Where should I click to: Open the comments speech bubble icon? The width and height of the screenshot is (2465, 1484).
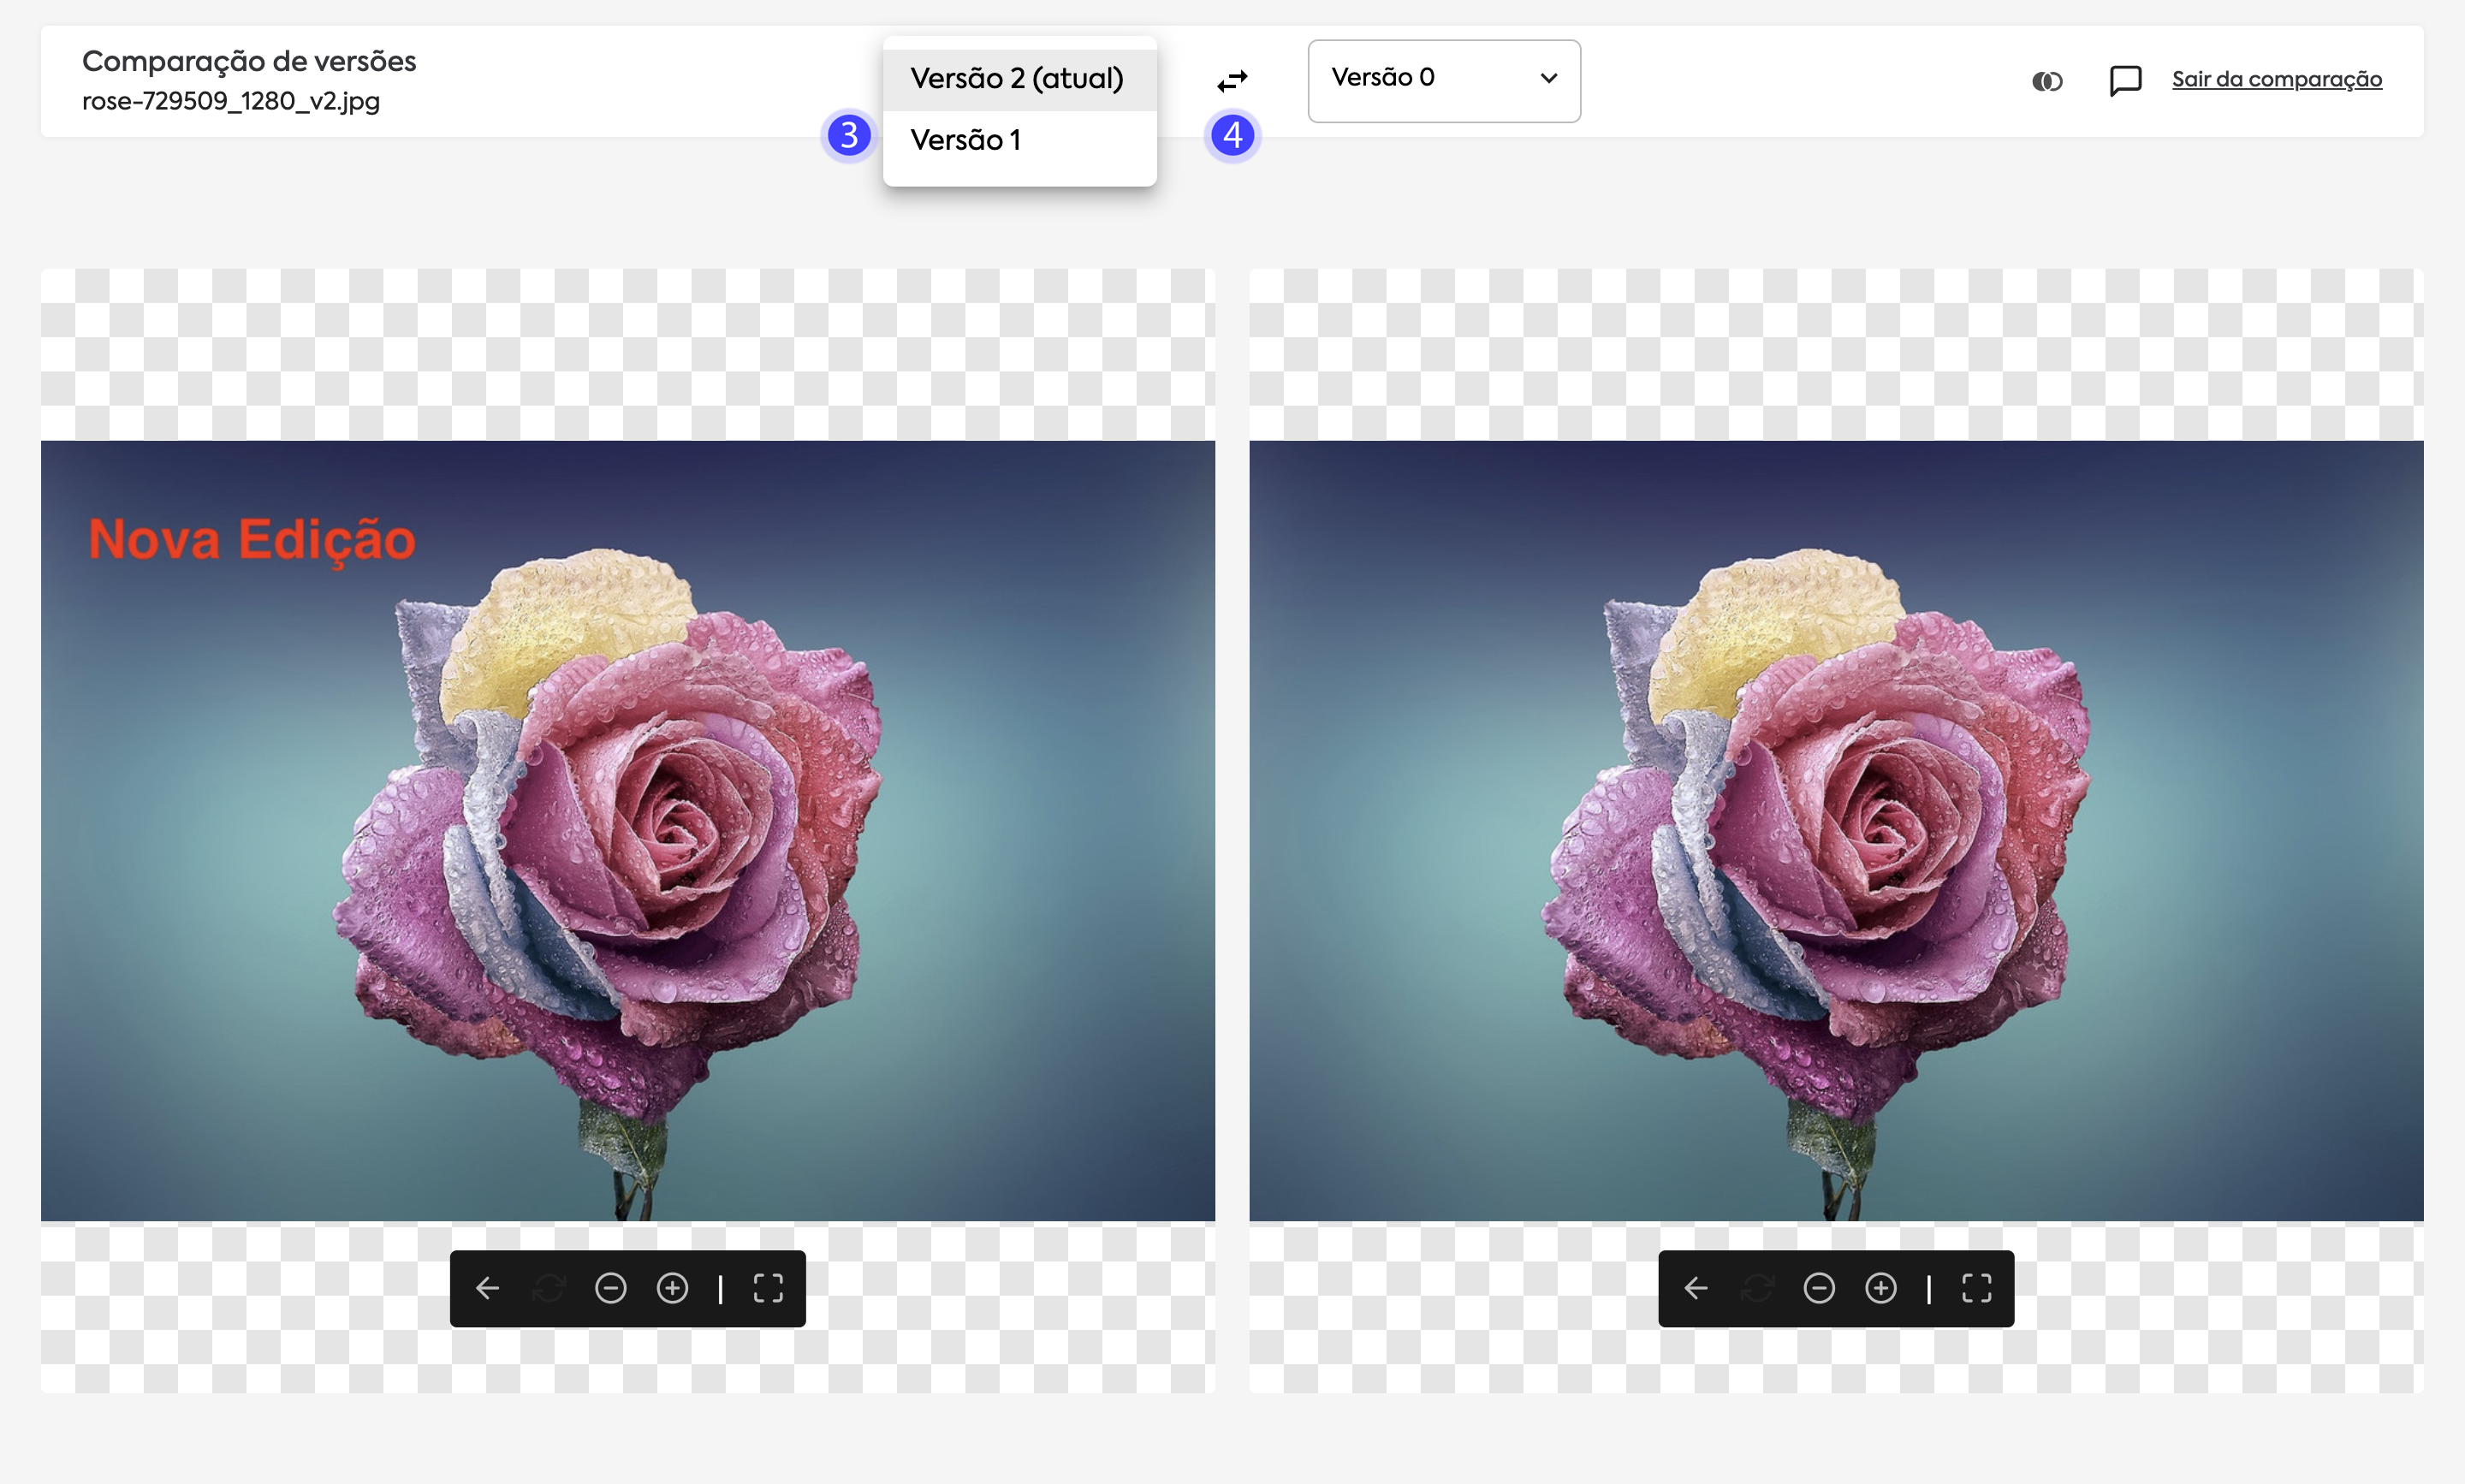point(2124,80)
